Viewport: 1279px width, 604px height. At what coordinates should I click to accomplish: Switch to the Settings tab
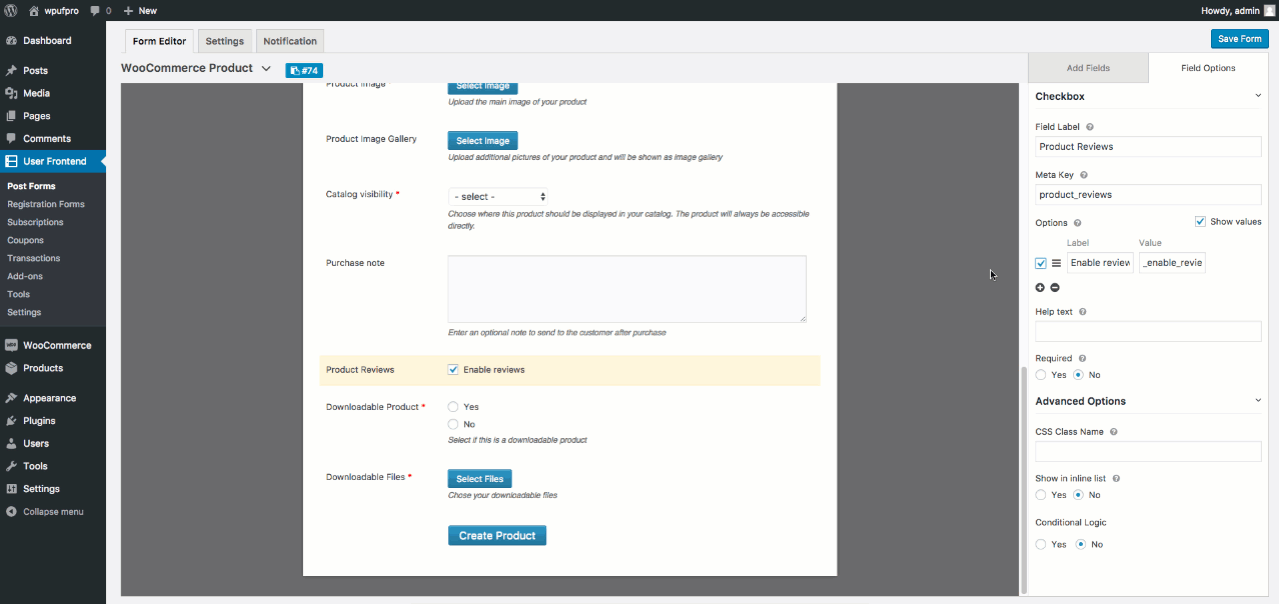coord(225,41)
